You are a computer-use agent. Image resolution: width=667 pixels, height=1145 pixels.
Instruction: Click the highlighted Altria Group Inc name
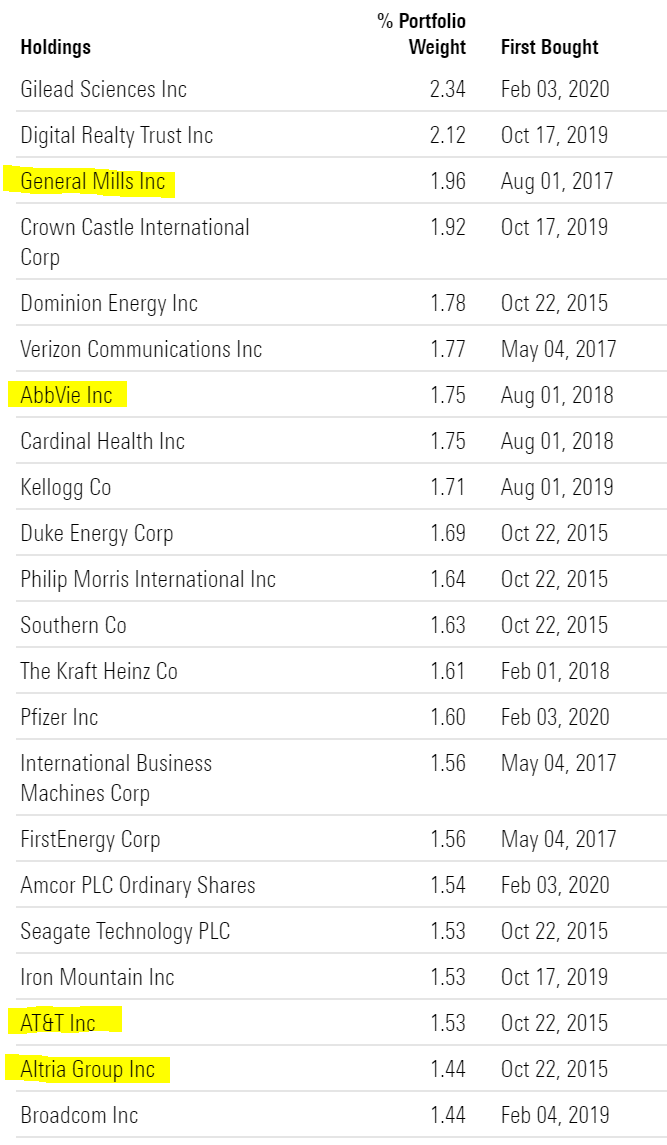point(88,1069)
